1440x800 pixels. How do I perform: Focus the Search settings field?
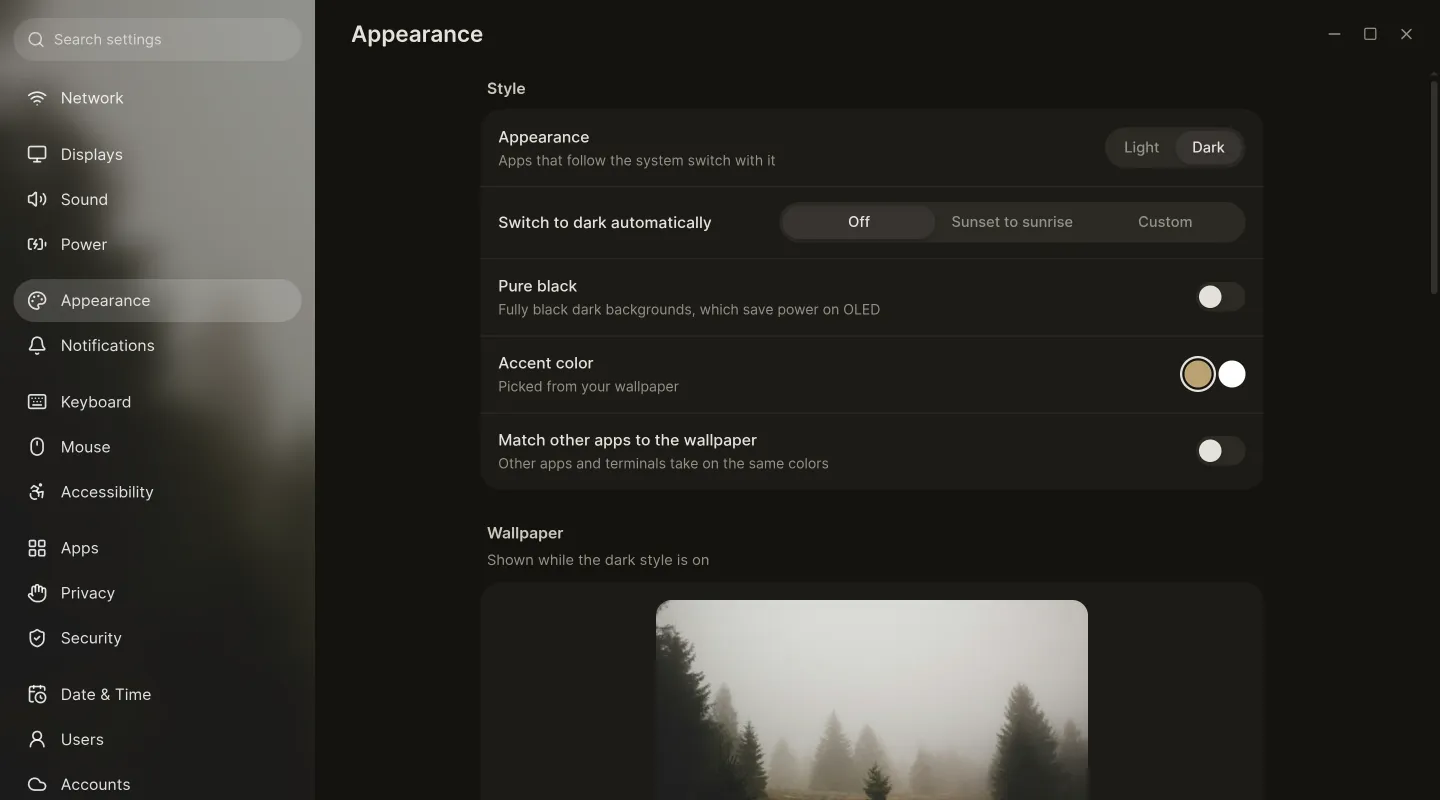point(158,40)
